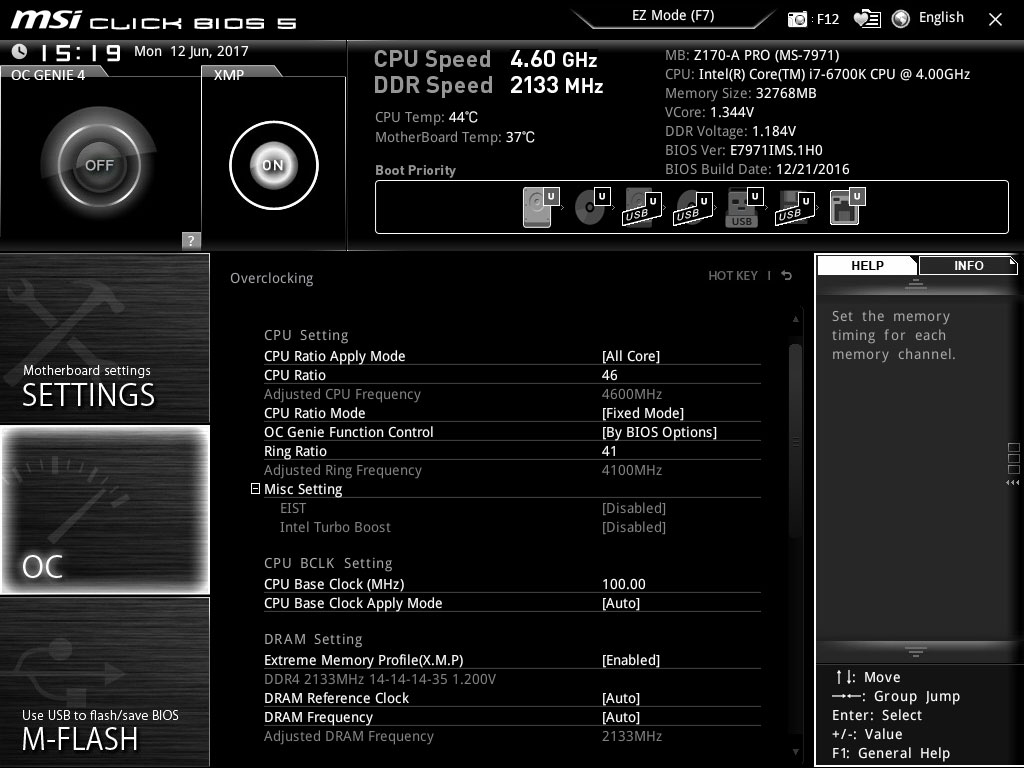1024x768 pixels.
Task: Click the back arrow next to HOT KEY
Action: [x=786, y=276]
